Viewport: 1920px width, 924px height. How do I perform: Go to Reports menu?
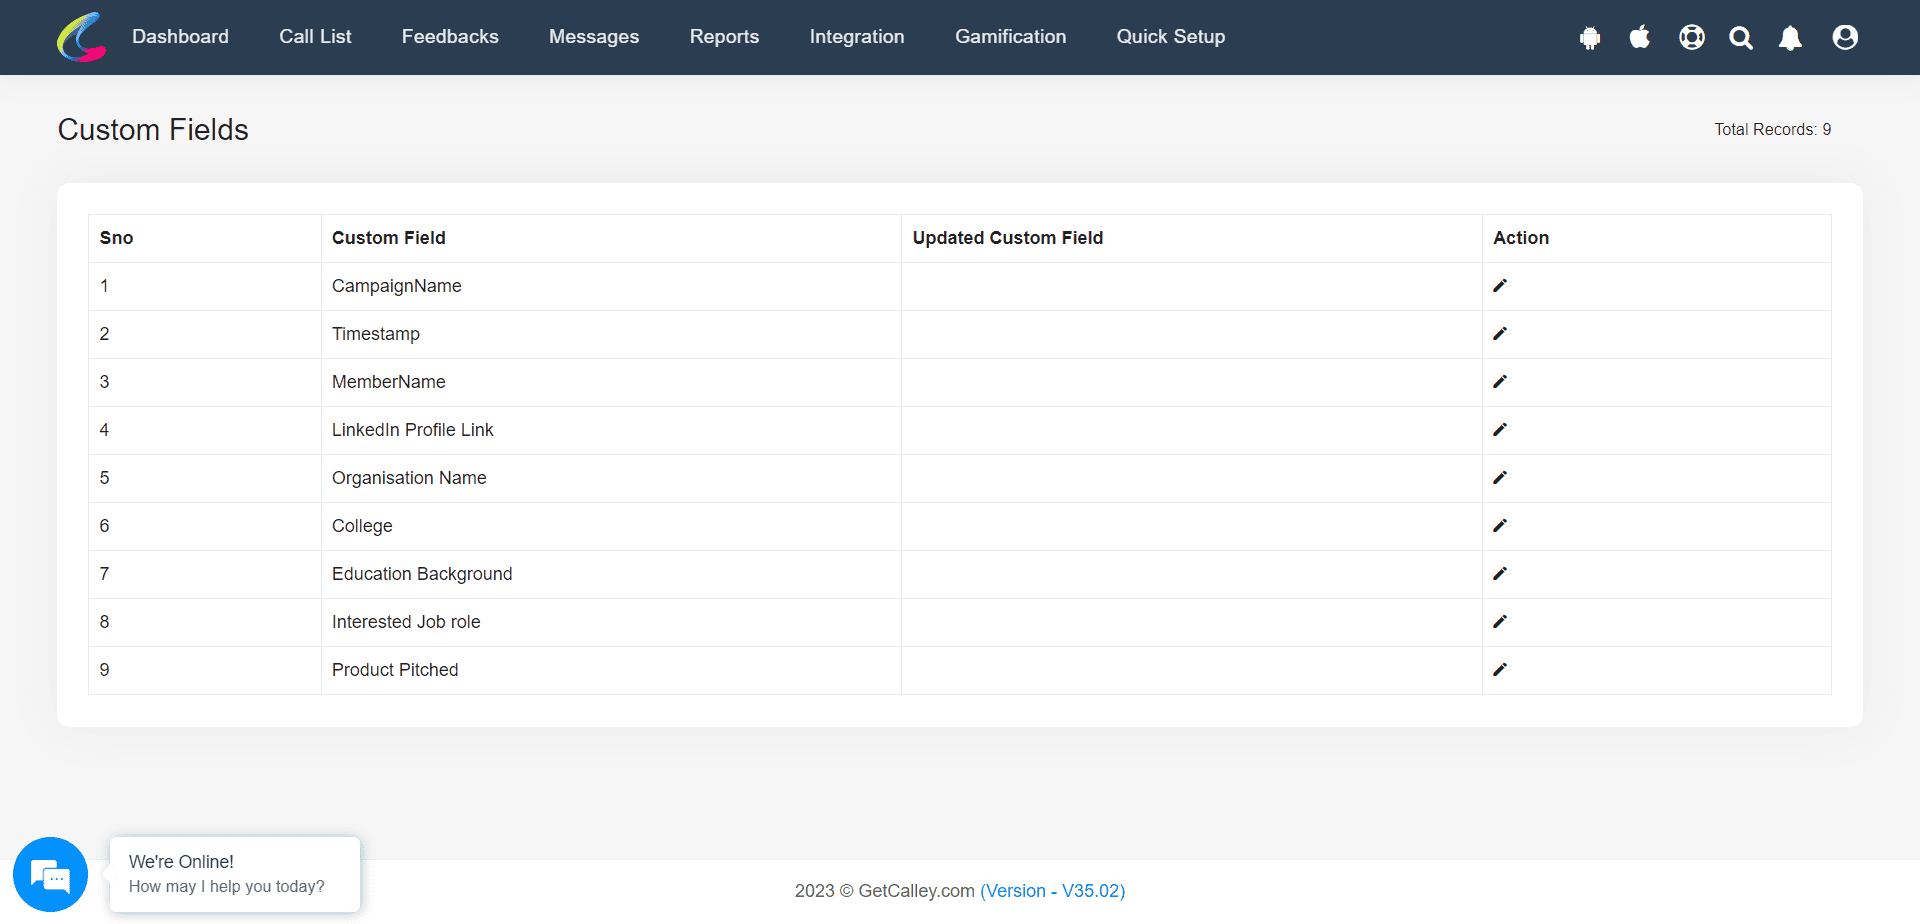[724, 37]
